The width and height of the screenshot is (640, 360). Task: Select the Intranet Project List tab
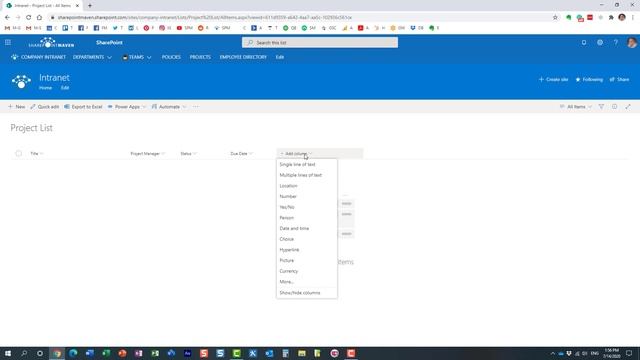(x=42, y=6)
